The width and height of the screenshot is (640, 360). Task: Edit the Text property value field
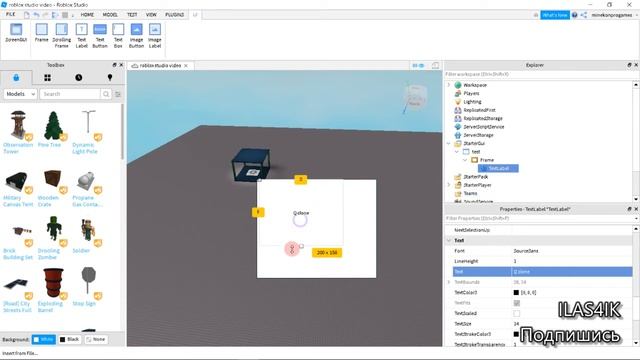point(571,271)
